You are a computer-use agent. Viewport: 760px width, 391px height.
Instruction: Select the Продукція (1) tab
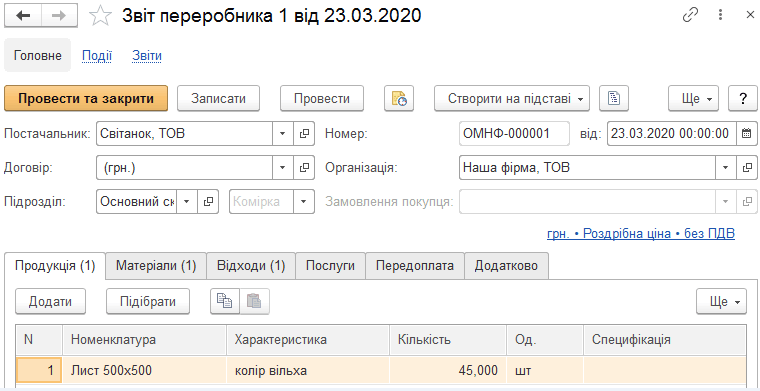[55, 266]
